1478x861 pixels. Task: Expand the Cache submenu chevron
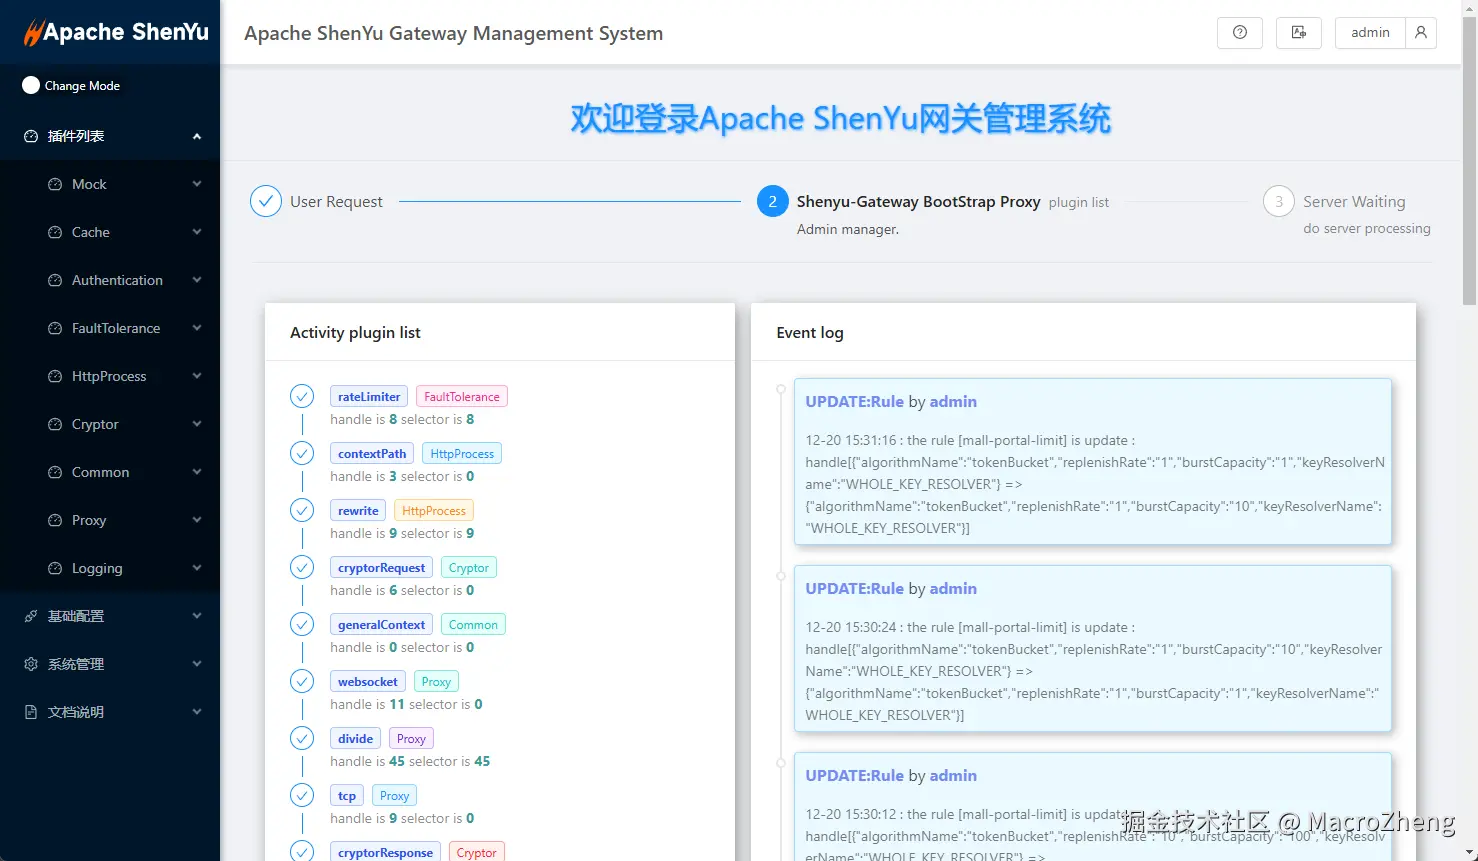pyautogui.click(x=197, y=232)
